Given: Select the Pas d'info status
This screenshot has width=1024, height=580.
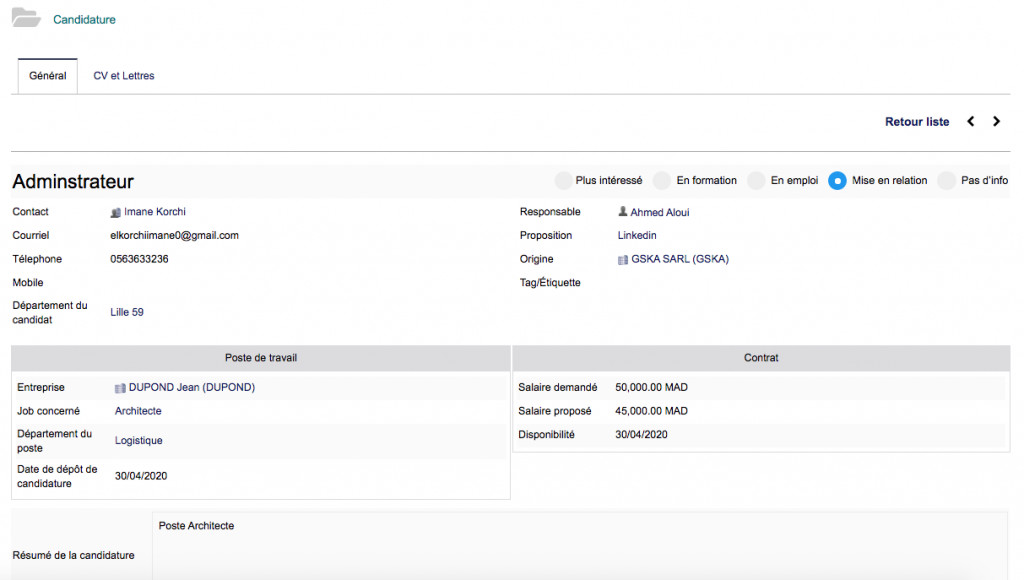Looking at the screenshot, I should click(946, 181).
